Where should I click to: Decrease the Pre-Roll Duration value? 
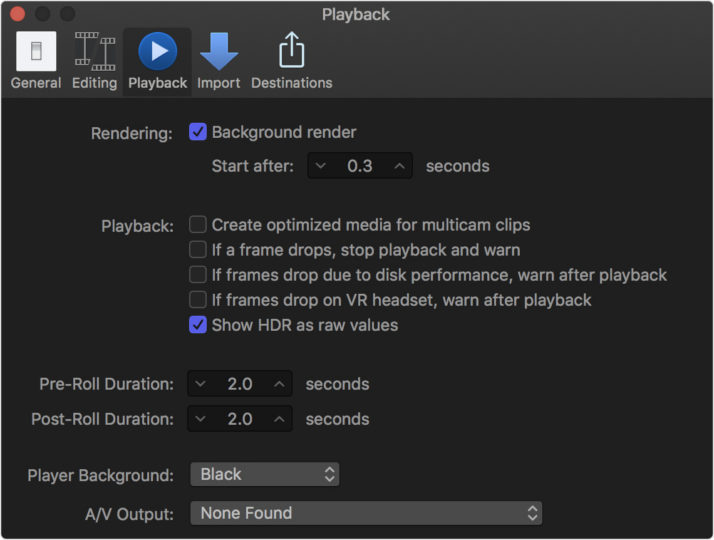point(200,384)
